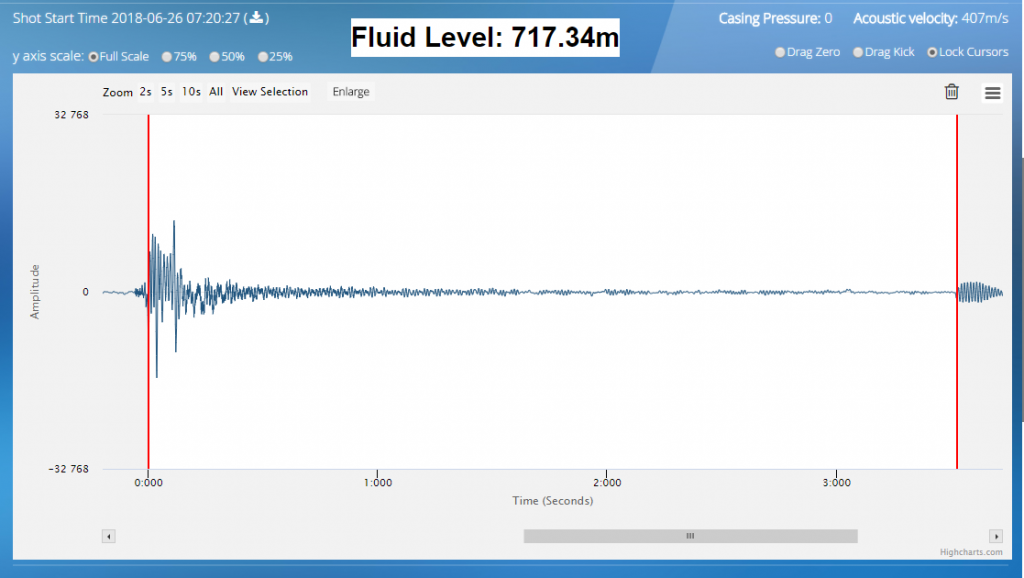Enable Drag Zero cursor mode

780,52
